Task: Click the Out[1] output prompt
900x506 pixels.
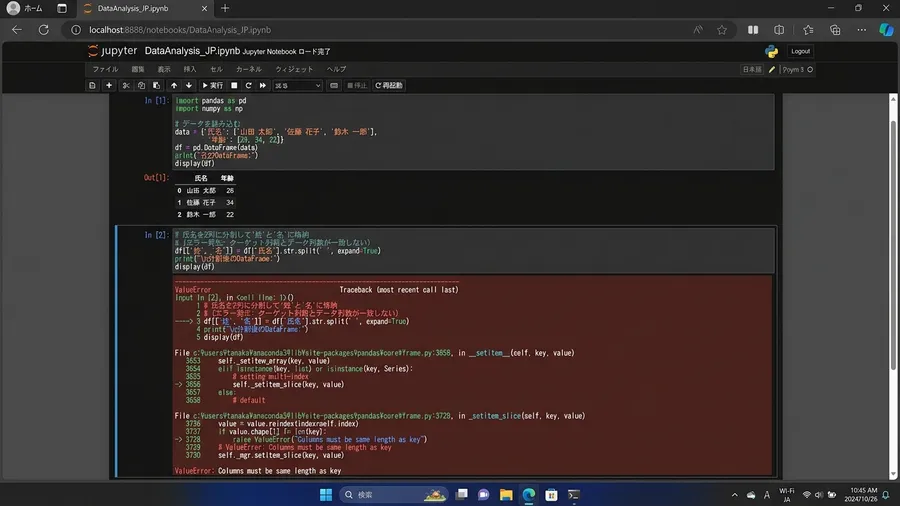Action: click(x=156, y=178)
